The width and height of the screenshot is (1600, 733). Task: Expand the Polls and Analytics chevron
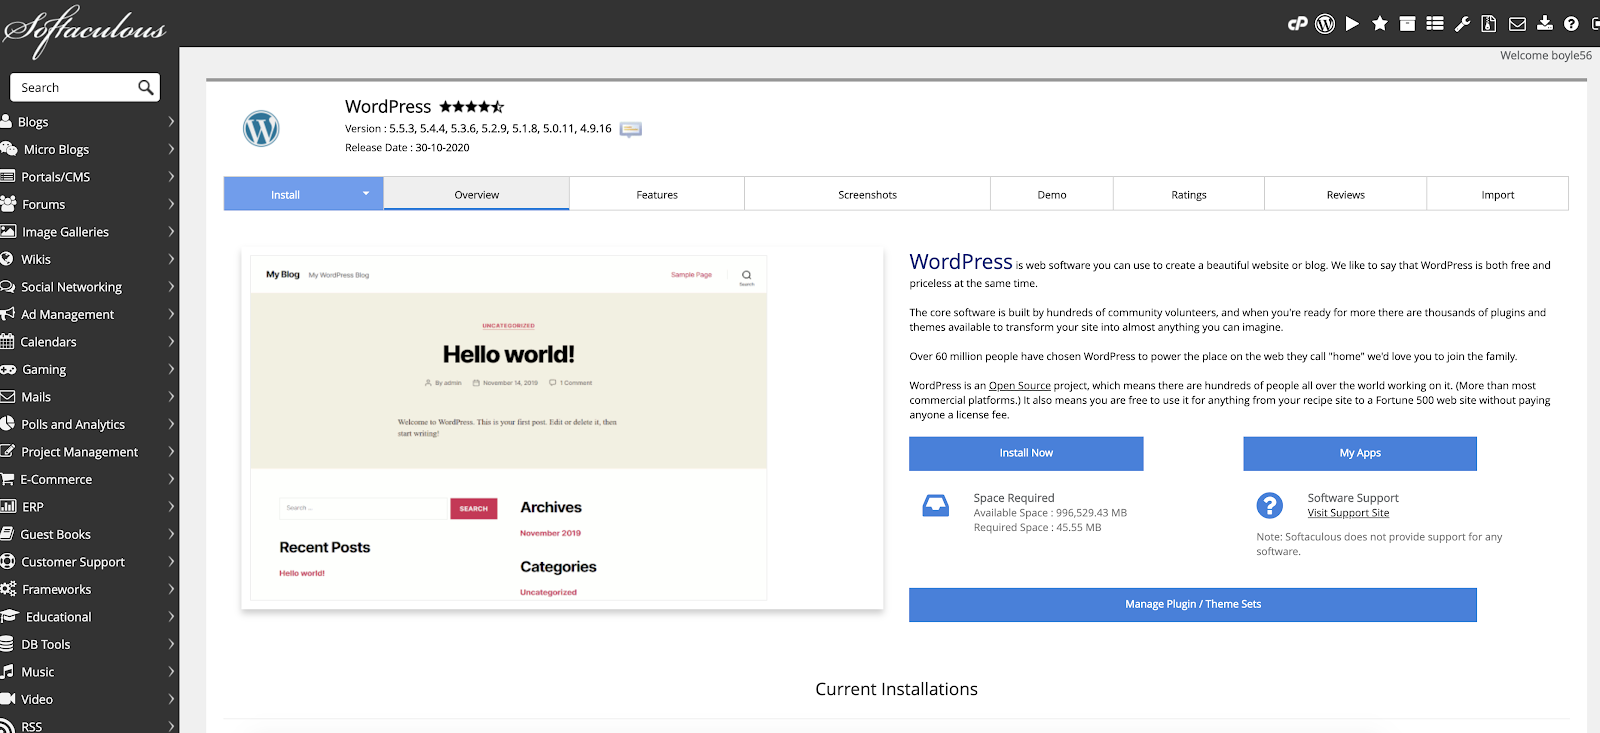click(171, 424)
